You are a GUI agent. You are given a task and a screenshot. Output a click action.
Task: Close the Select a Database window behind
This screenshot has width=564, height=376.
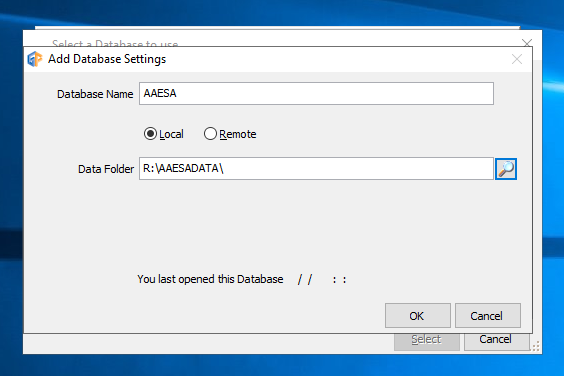coord(527,43)
